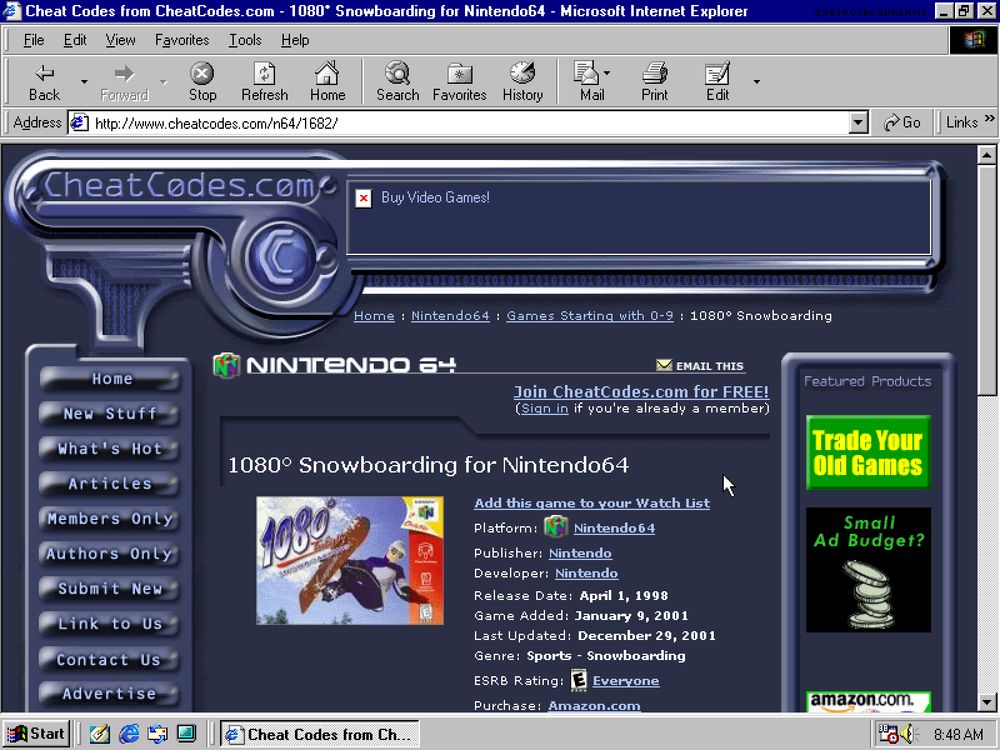Launch Internet Explorer from Quick Launch

[129, 734]
